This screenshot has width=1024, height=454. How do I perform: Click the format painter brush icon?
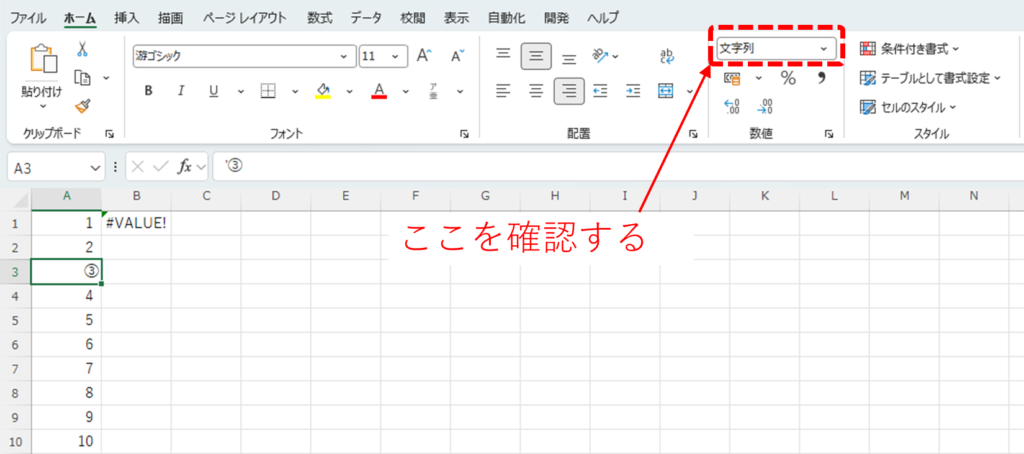(83, 105)
